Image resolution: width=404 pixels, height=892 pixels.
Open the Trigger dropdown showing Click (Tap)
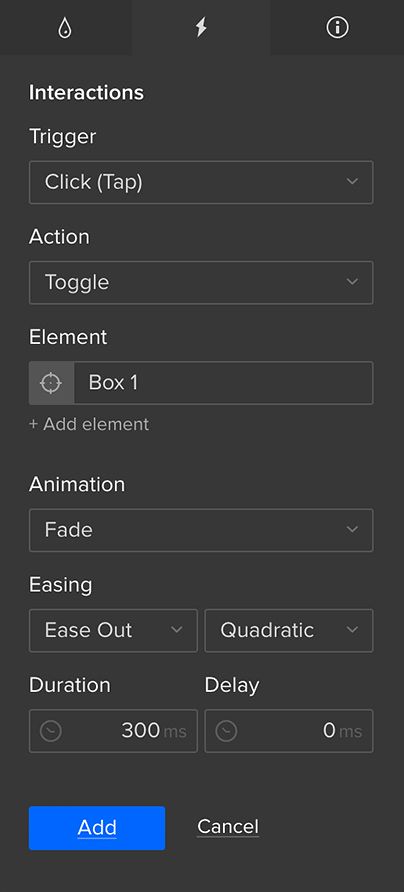pyautogui.click(x=201, y=182)
